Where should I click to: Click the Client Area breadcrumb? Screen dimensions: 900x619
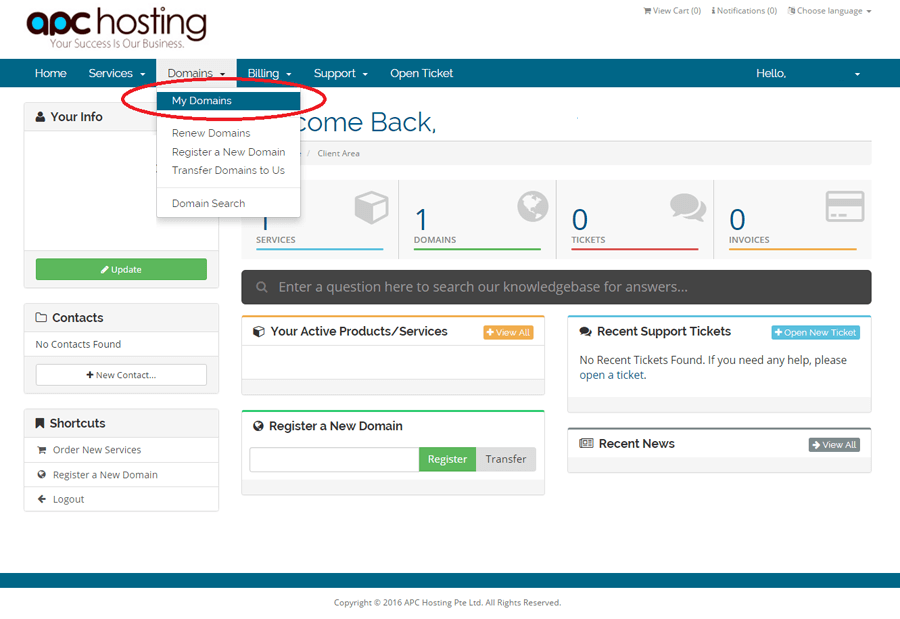(339, 153)
